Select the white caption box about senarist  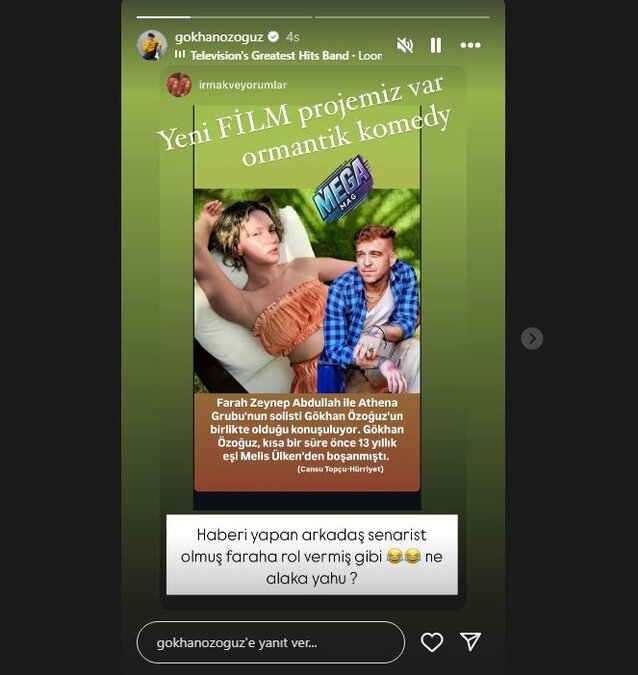click(312, 555)
